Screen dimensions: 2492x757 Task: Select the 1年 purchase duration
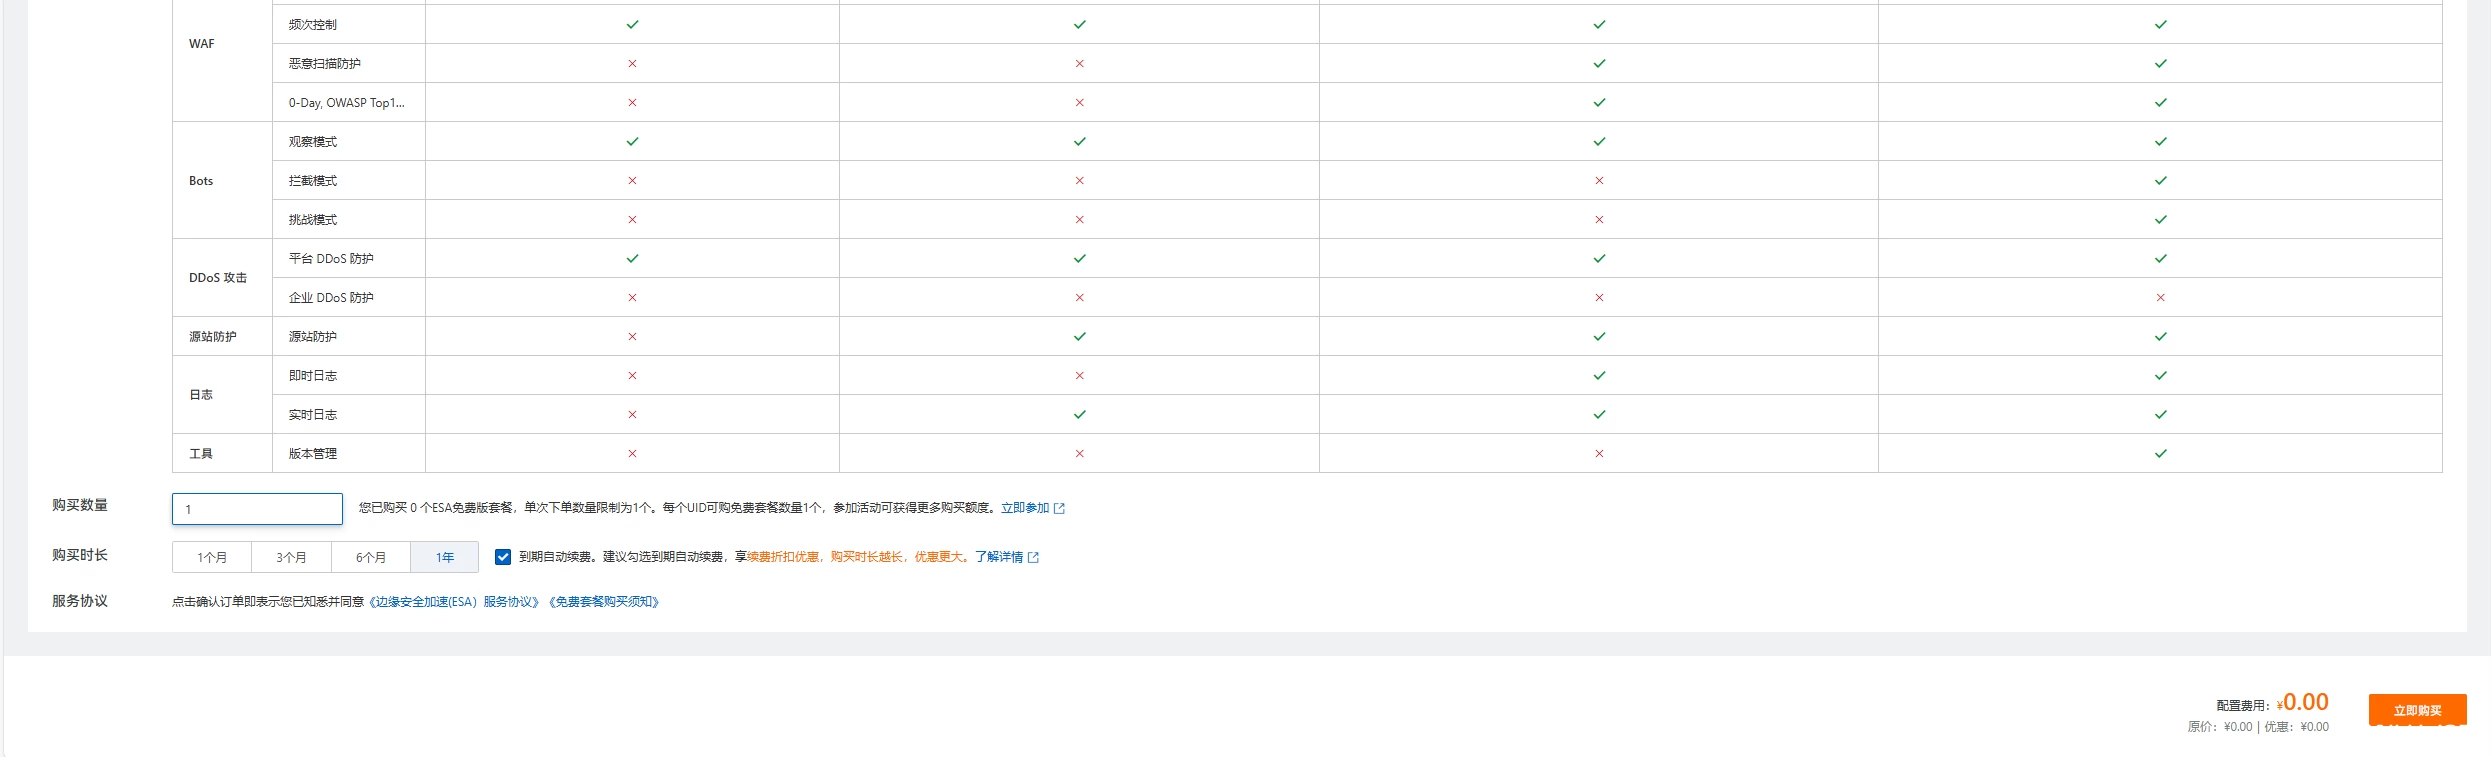(445, 557)
